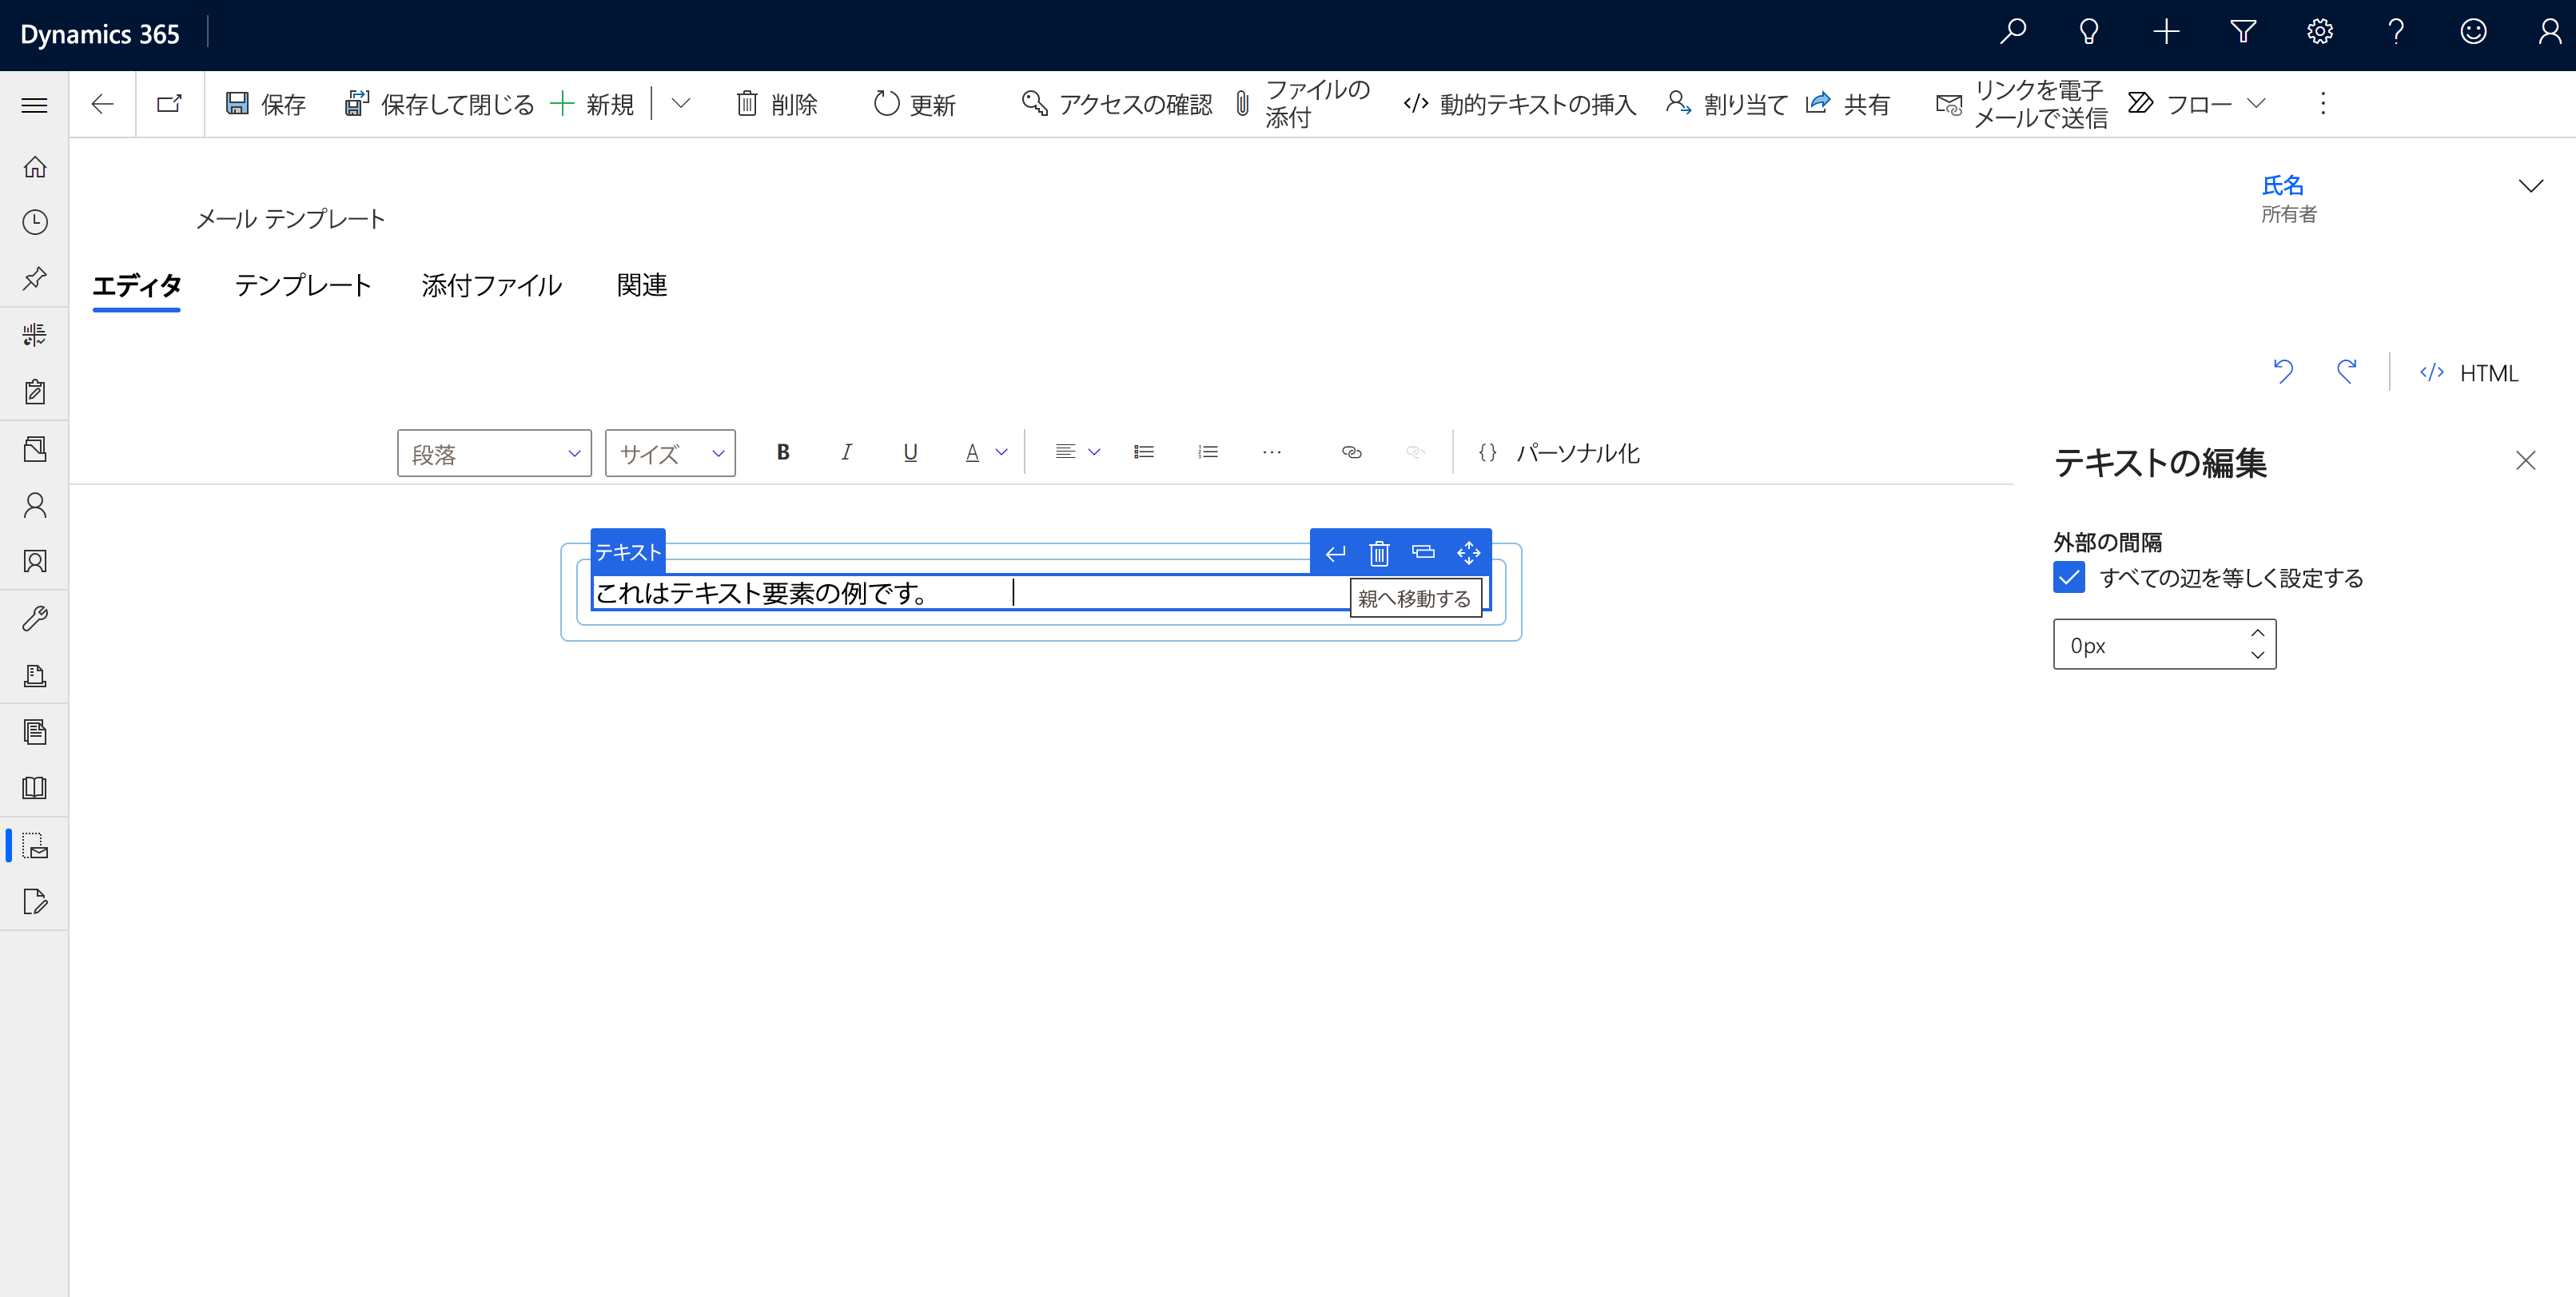Image resolution: width=2576 pixels, height=1297 pixels.
Task: Switch to the 関連 tab
Action: tap(642, 286)
